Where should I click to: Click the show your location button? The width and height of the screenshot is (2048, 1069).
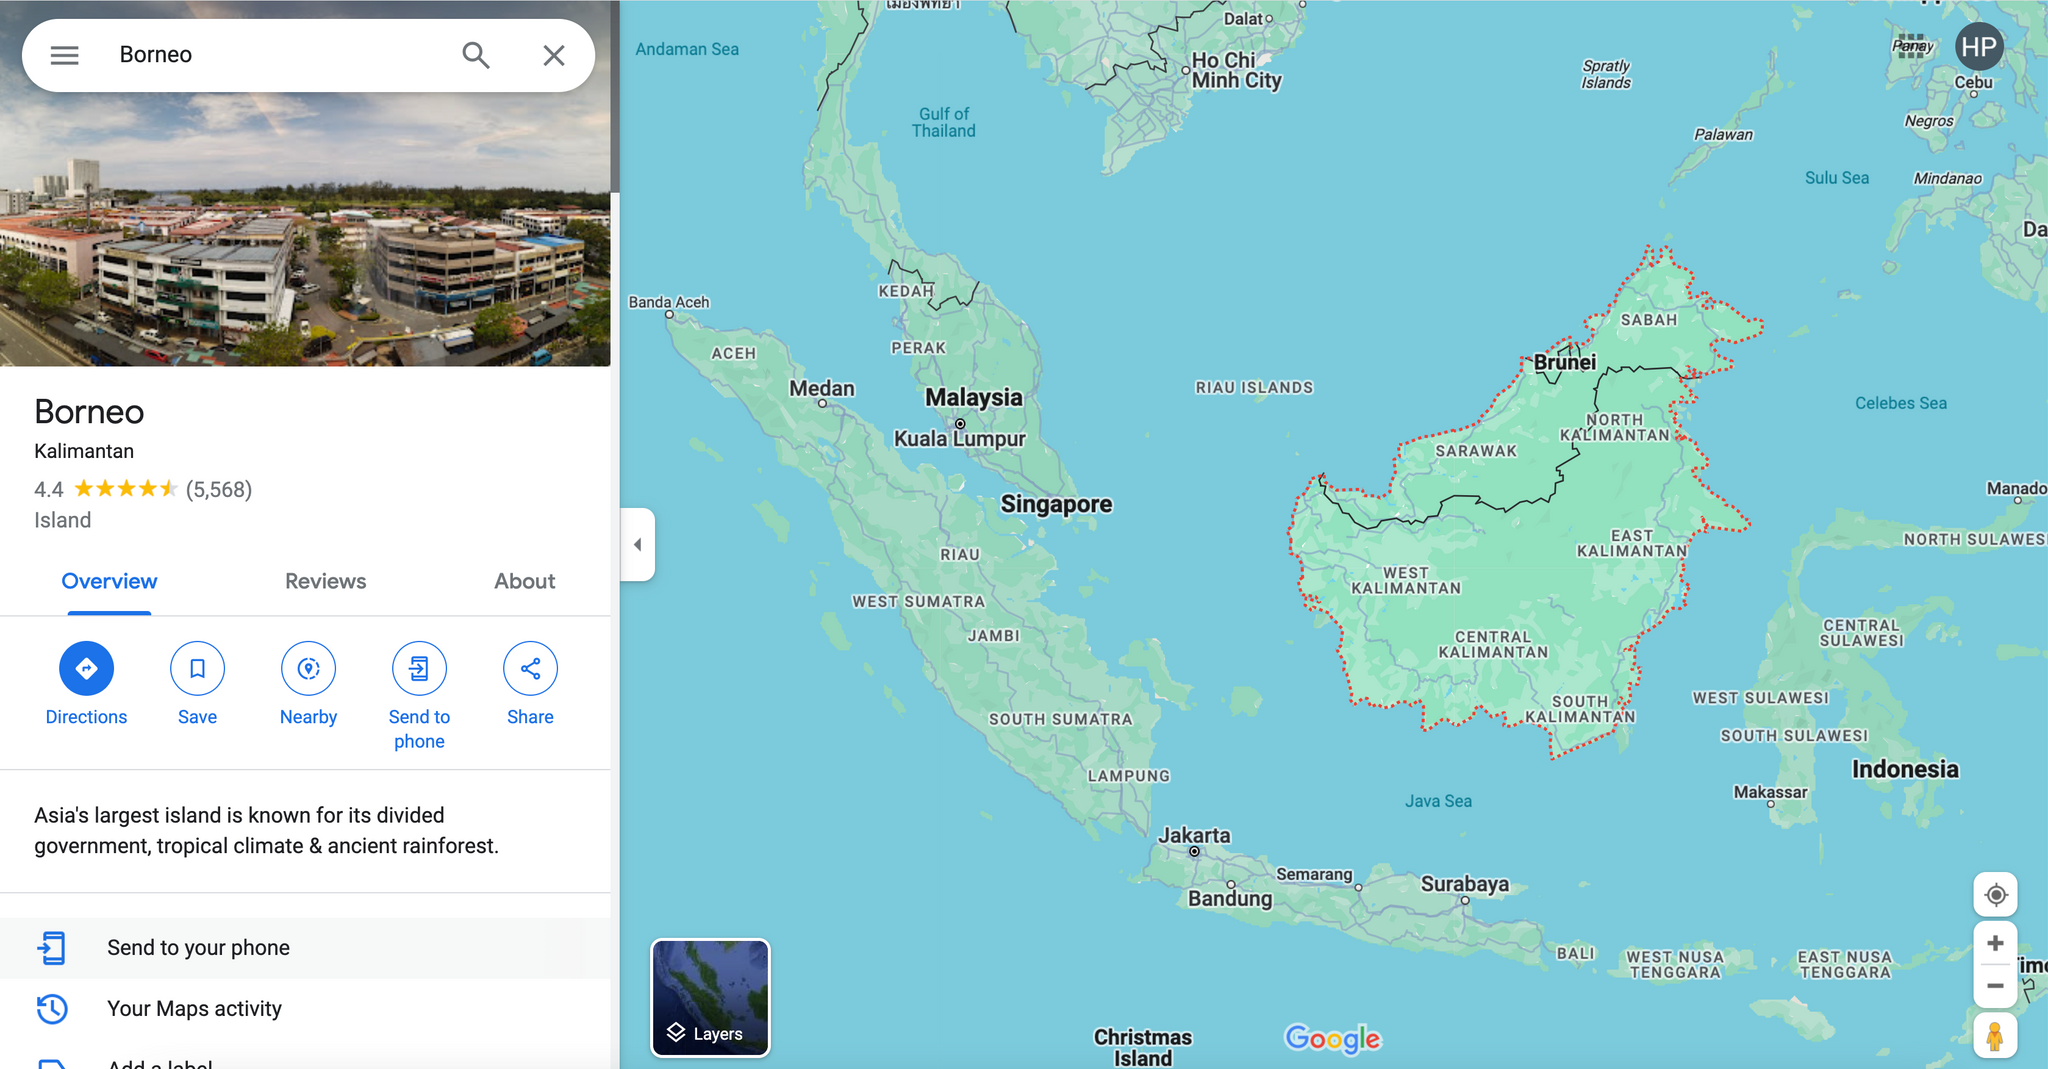pyautogui.click(x=1995, y=895)
